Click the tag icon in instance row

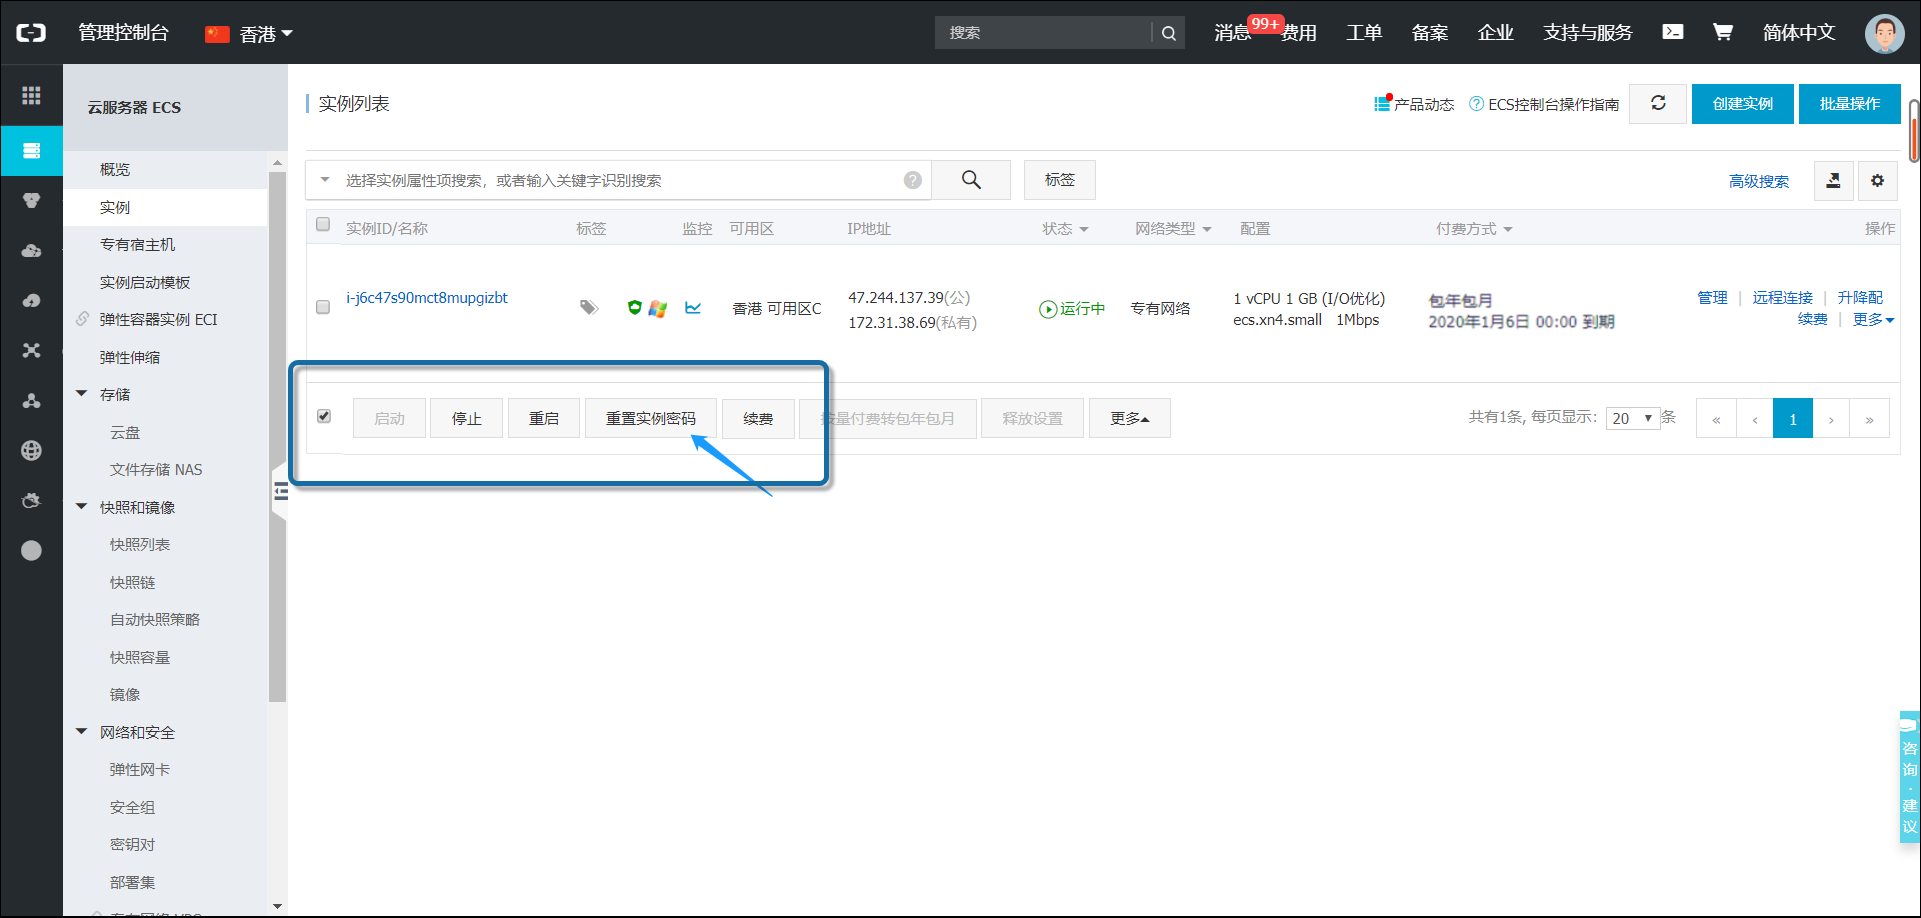[589, 308]
